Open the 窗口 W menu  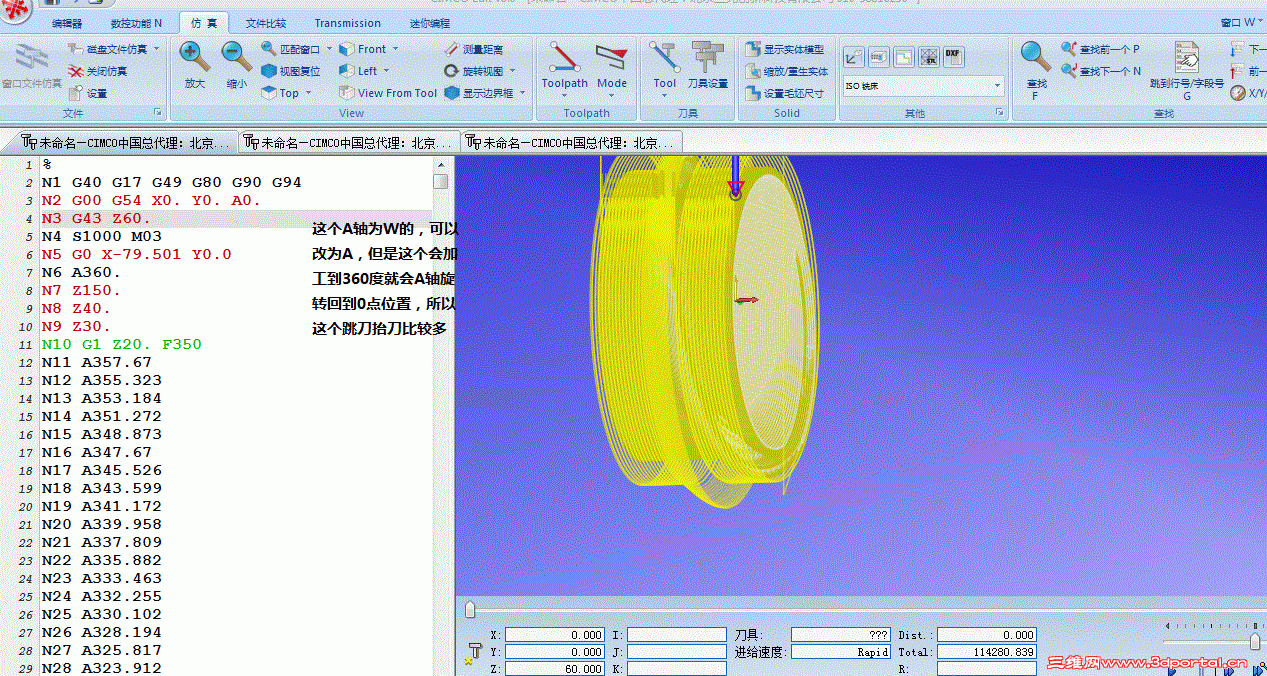coord(1243,22)
